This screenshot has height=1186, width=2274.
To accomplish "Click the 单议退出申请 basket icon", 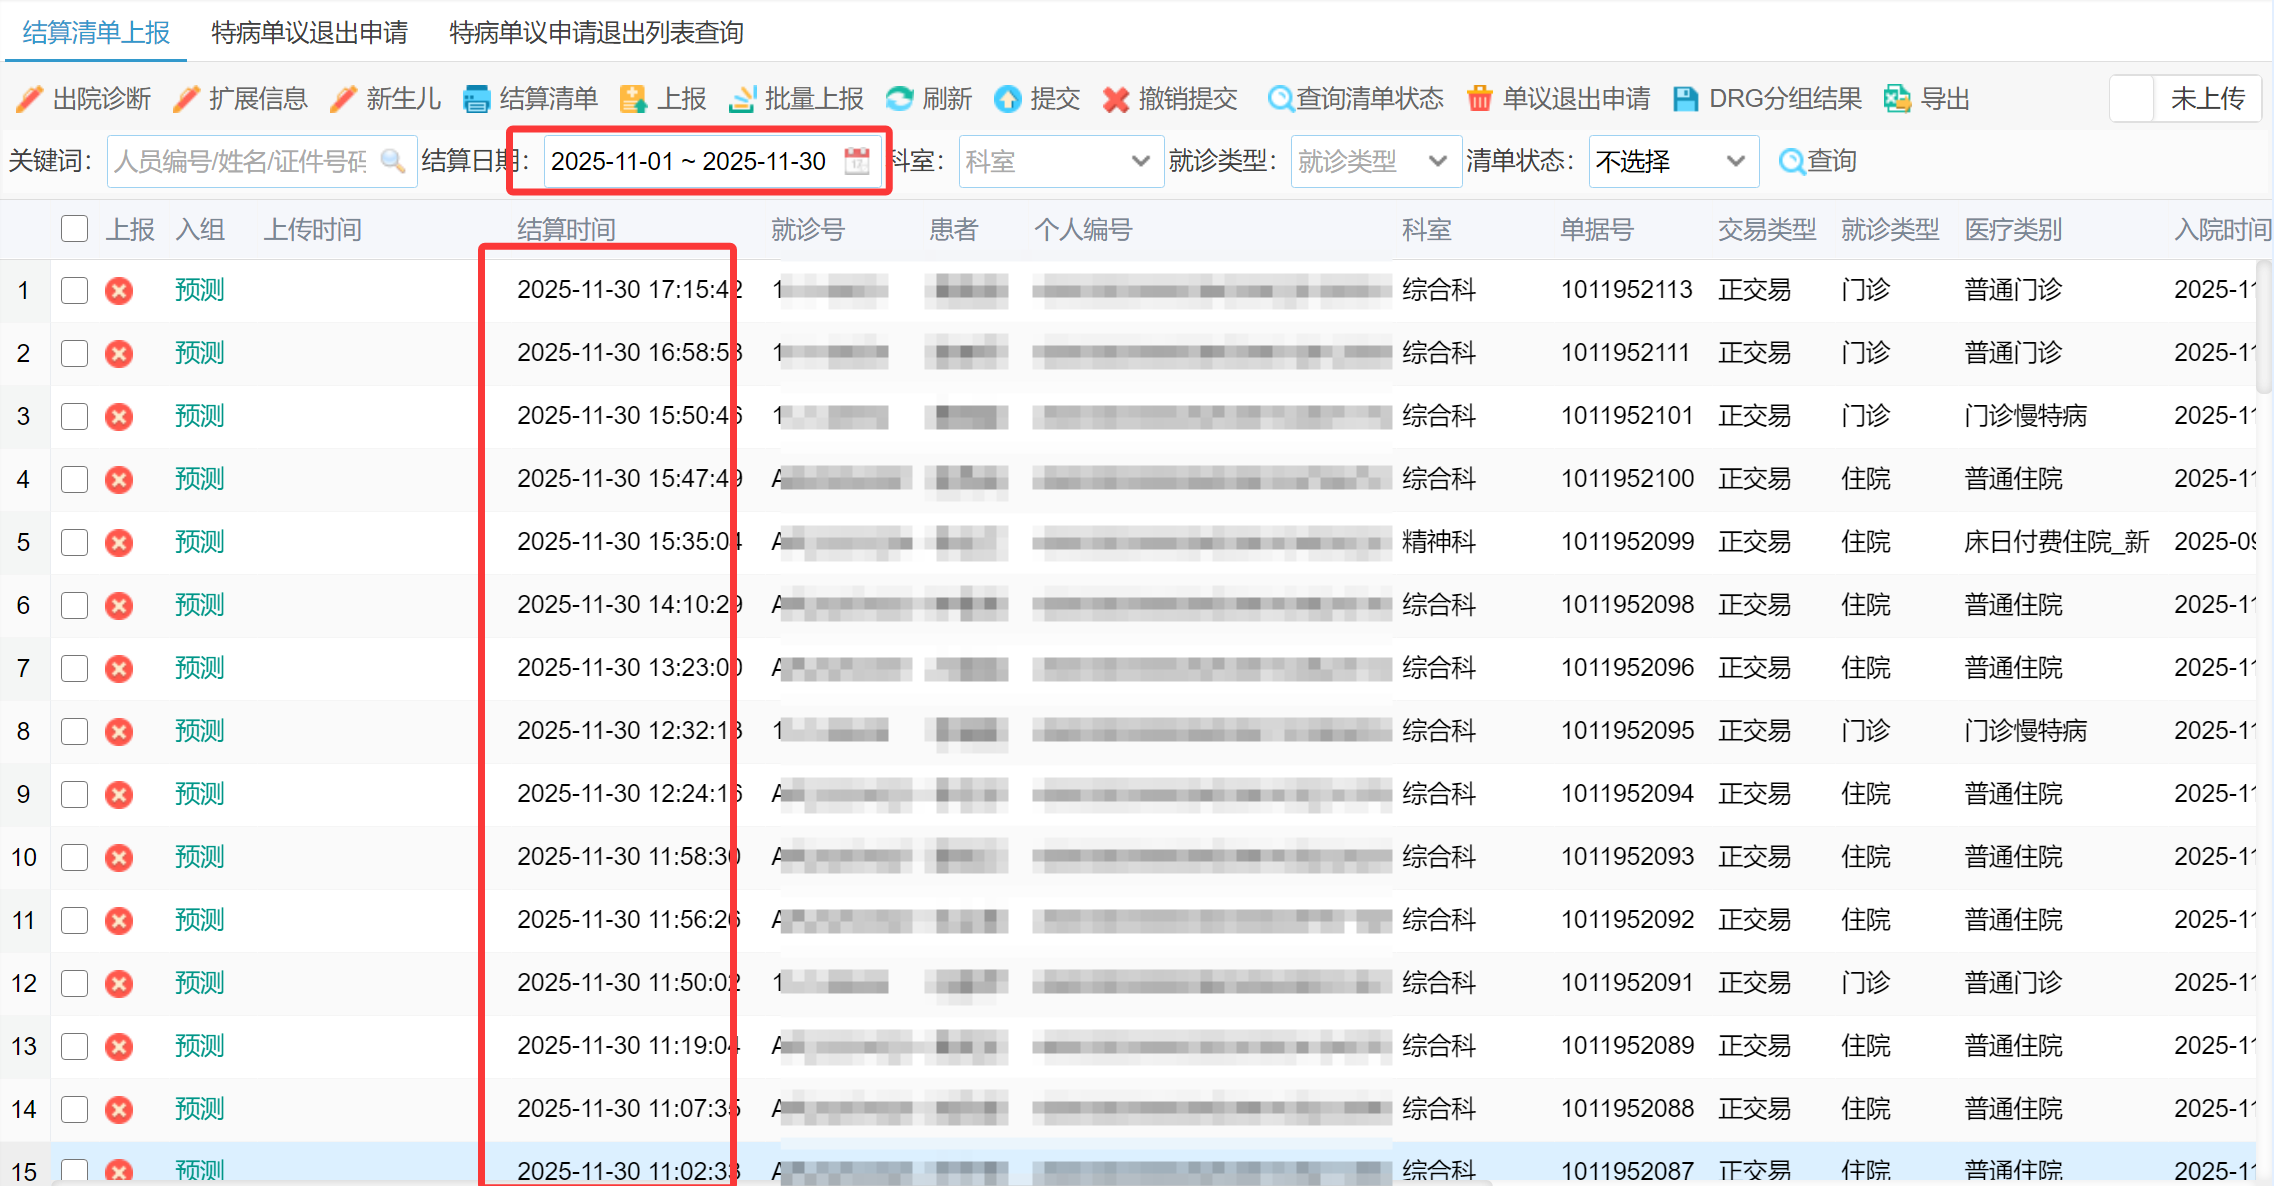I will (x=1479, y=99).
